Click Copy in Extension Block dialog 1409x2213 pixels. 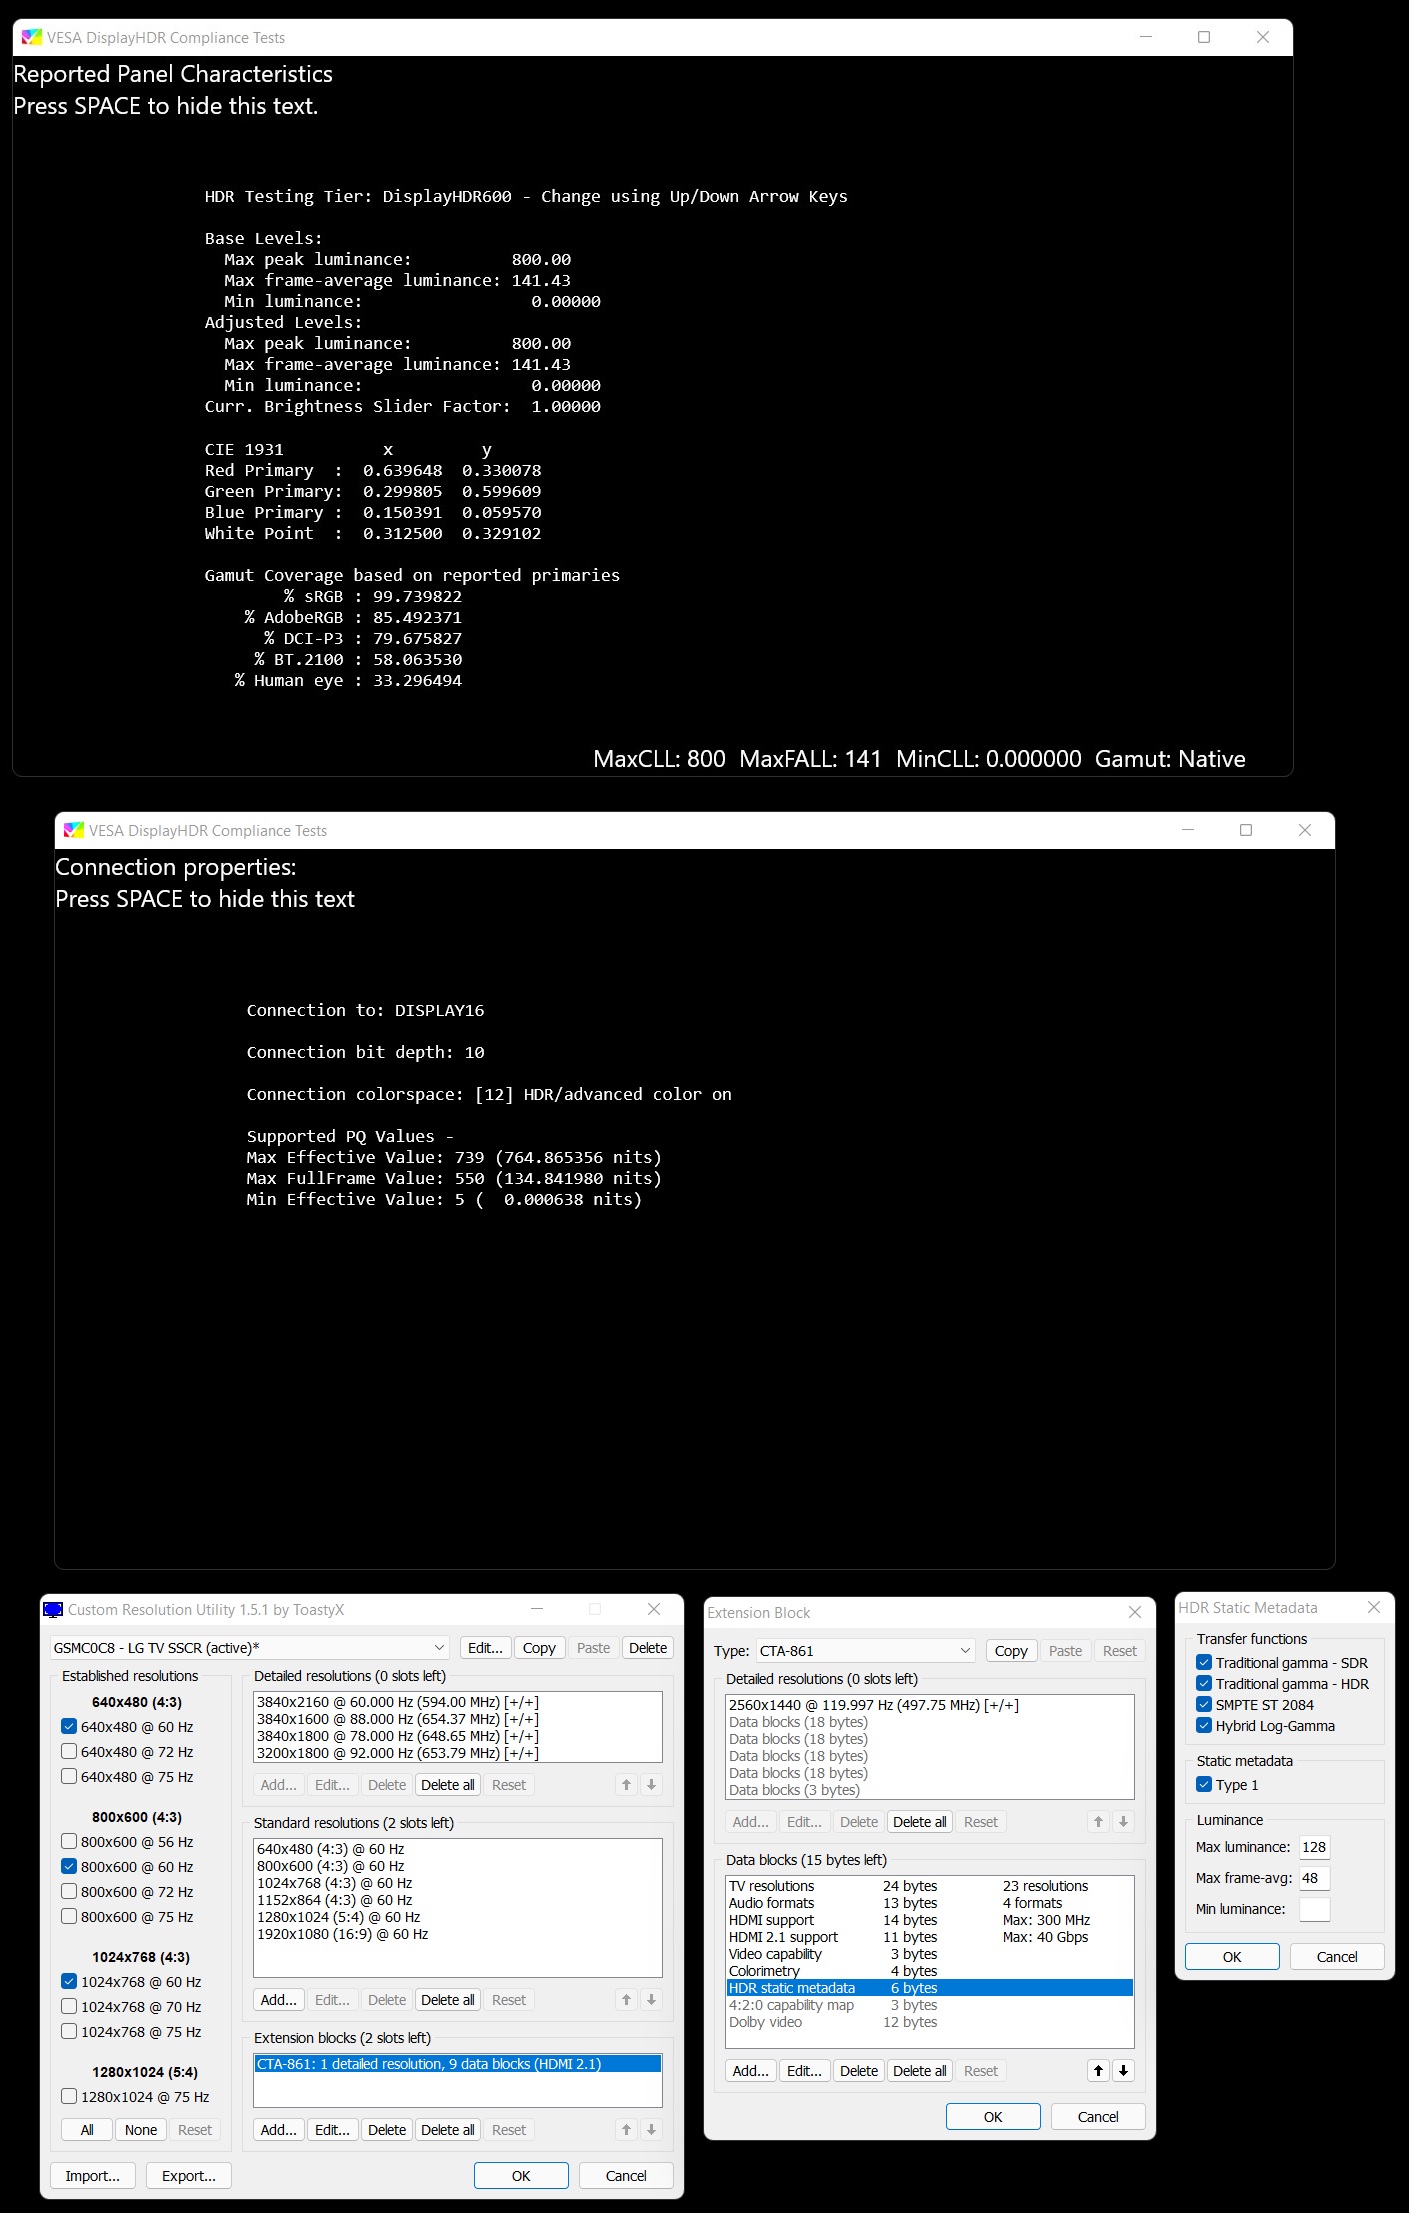coord(1011,1650)
